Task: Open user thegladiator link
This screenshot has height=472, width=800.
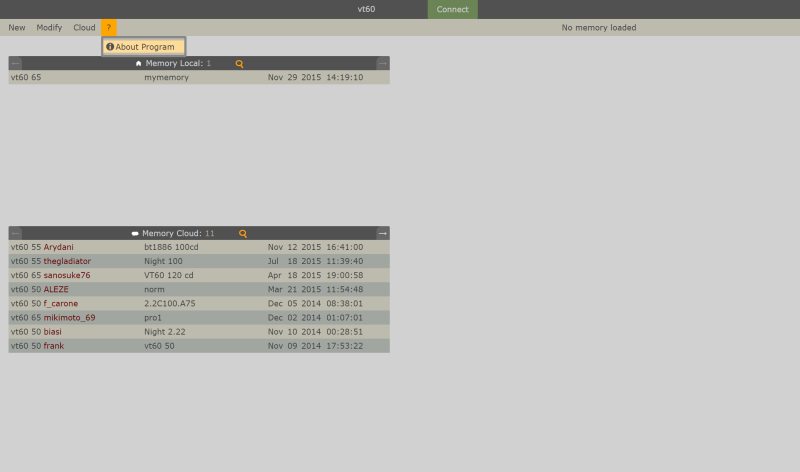Action: click(67, 261)
